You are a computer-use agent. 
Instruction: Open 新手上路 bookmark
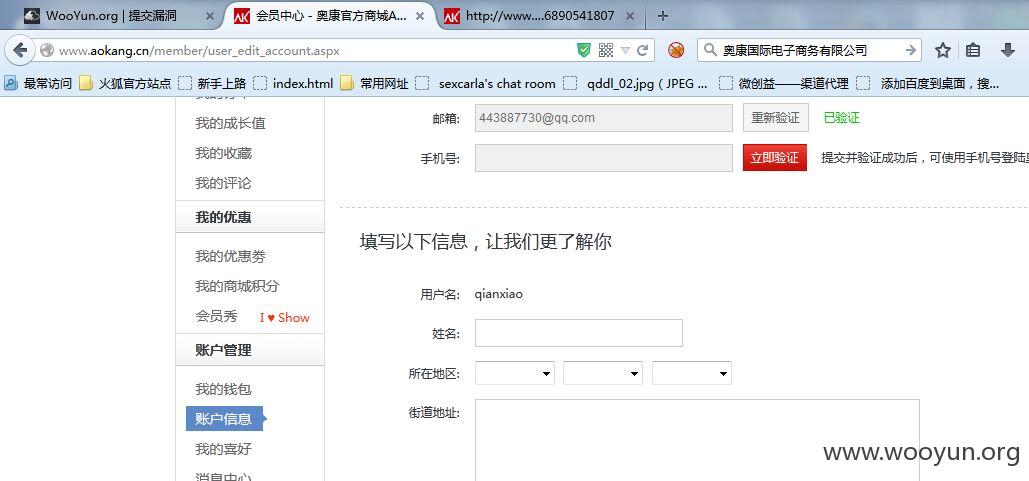[213, 83]
